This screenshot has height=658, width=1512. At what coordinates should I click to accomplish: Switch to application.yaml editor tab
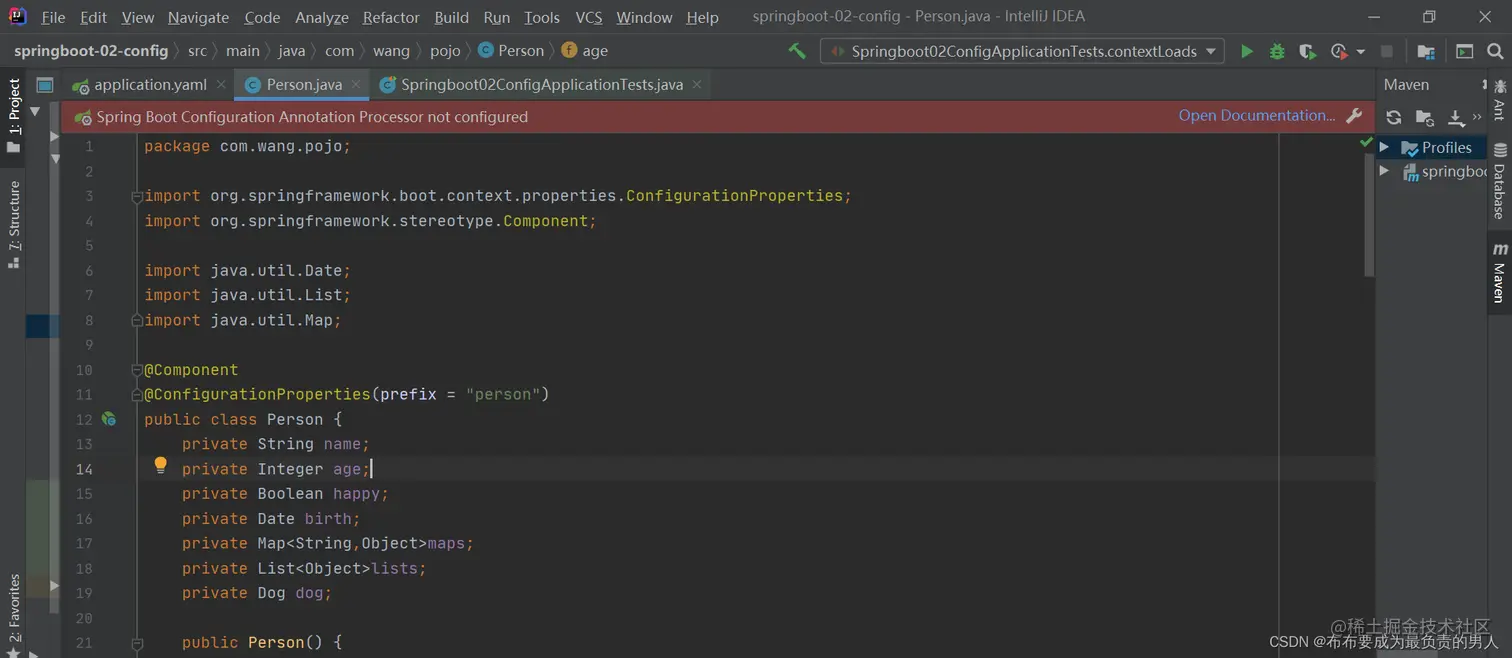[x=150, y=85]
